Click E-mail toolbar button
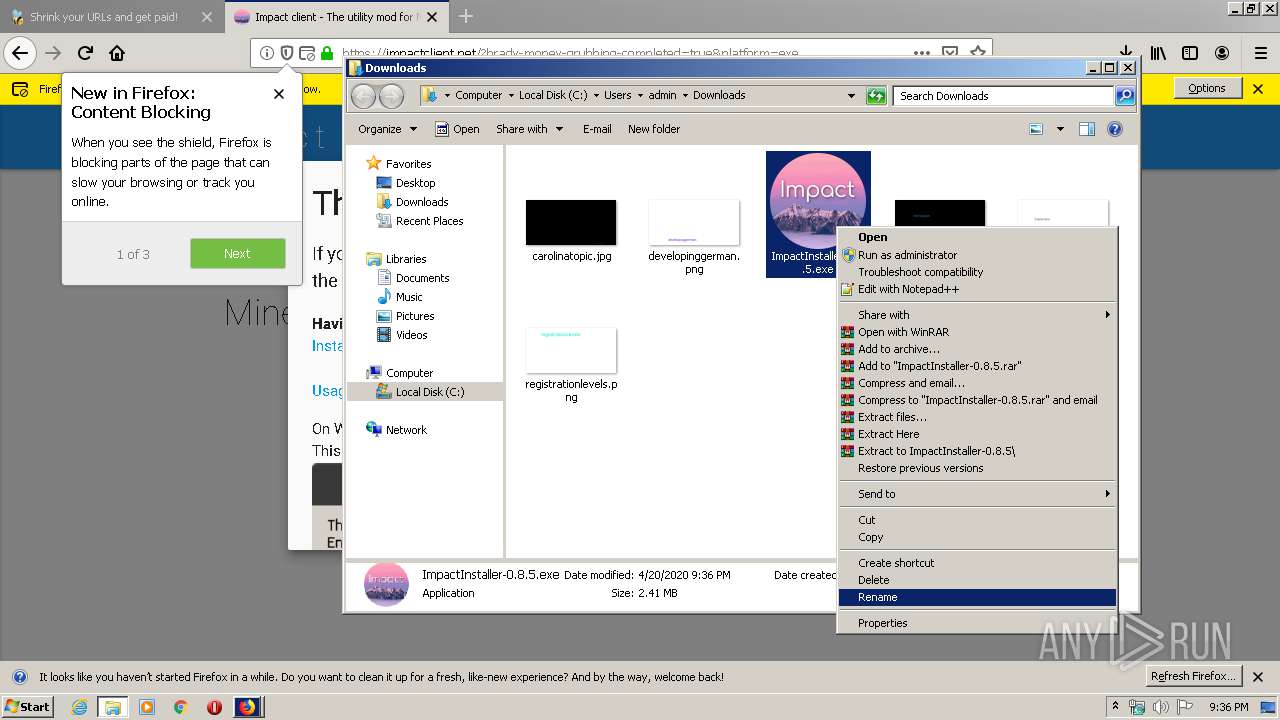This screenshot has width=1280, height=720. coord(597,129)
